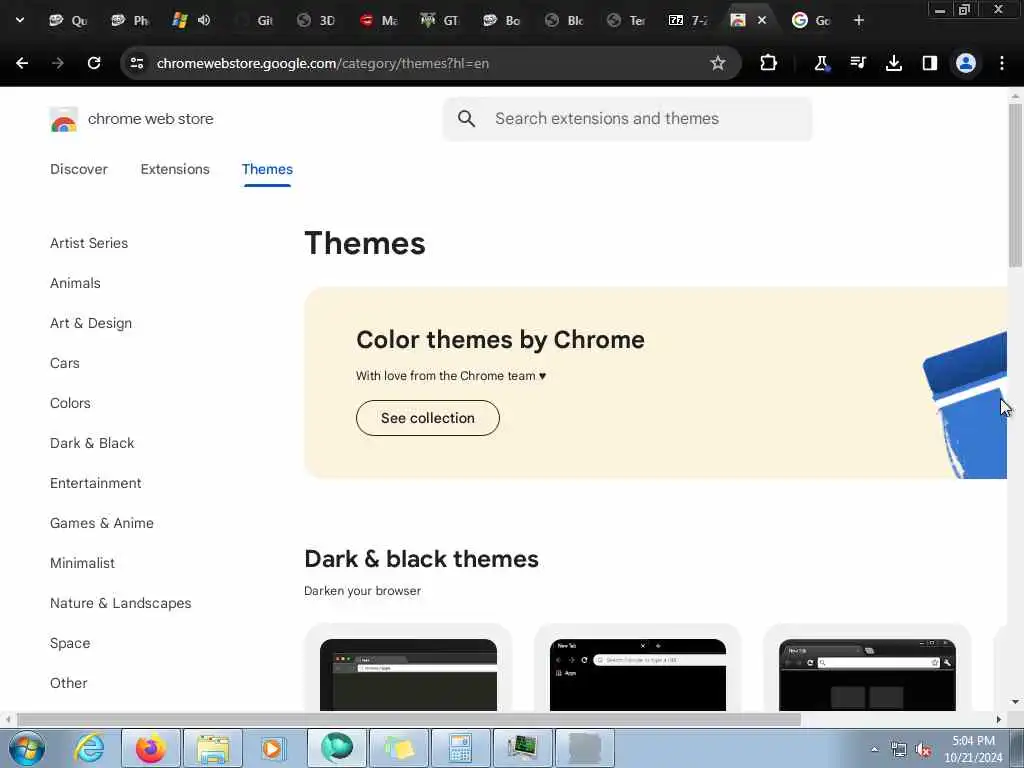Go back using the browser back arrow
This screenshot has height=768, width=1024.
coord(22,63)
